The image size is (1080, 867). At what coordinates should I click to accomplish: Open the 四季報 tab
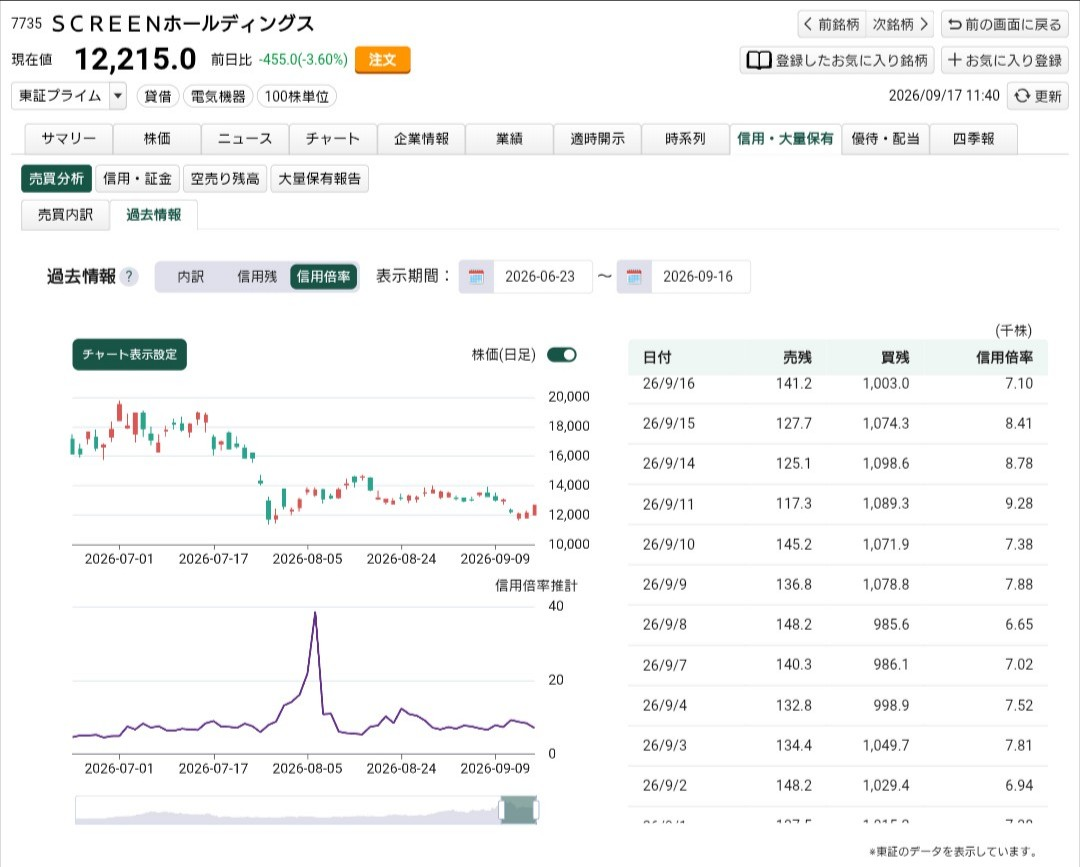click(974, 139)
